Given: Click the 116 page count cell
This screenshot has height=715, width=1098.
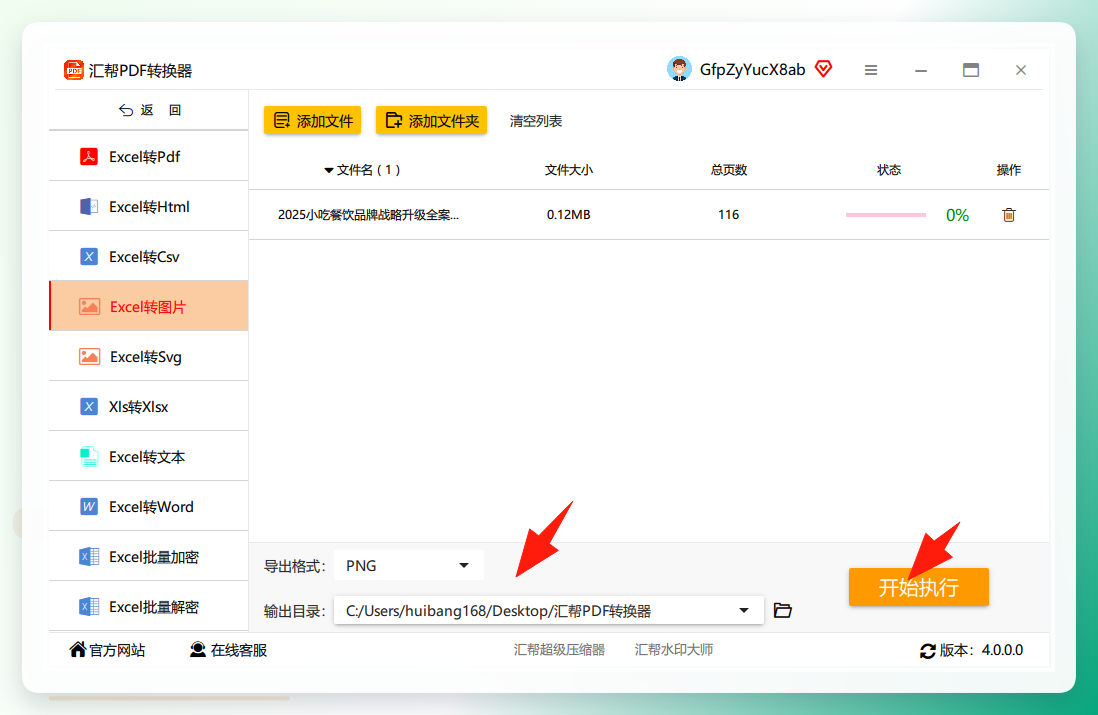Looking at the screenshot, I should tap(728, 215).
